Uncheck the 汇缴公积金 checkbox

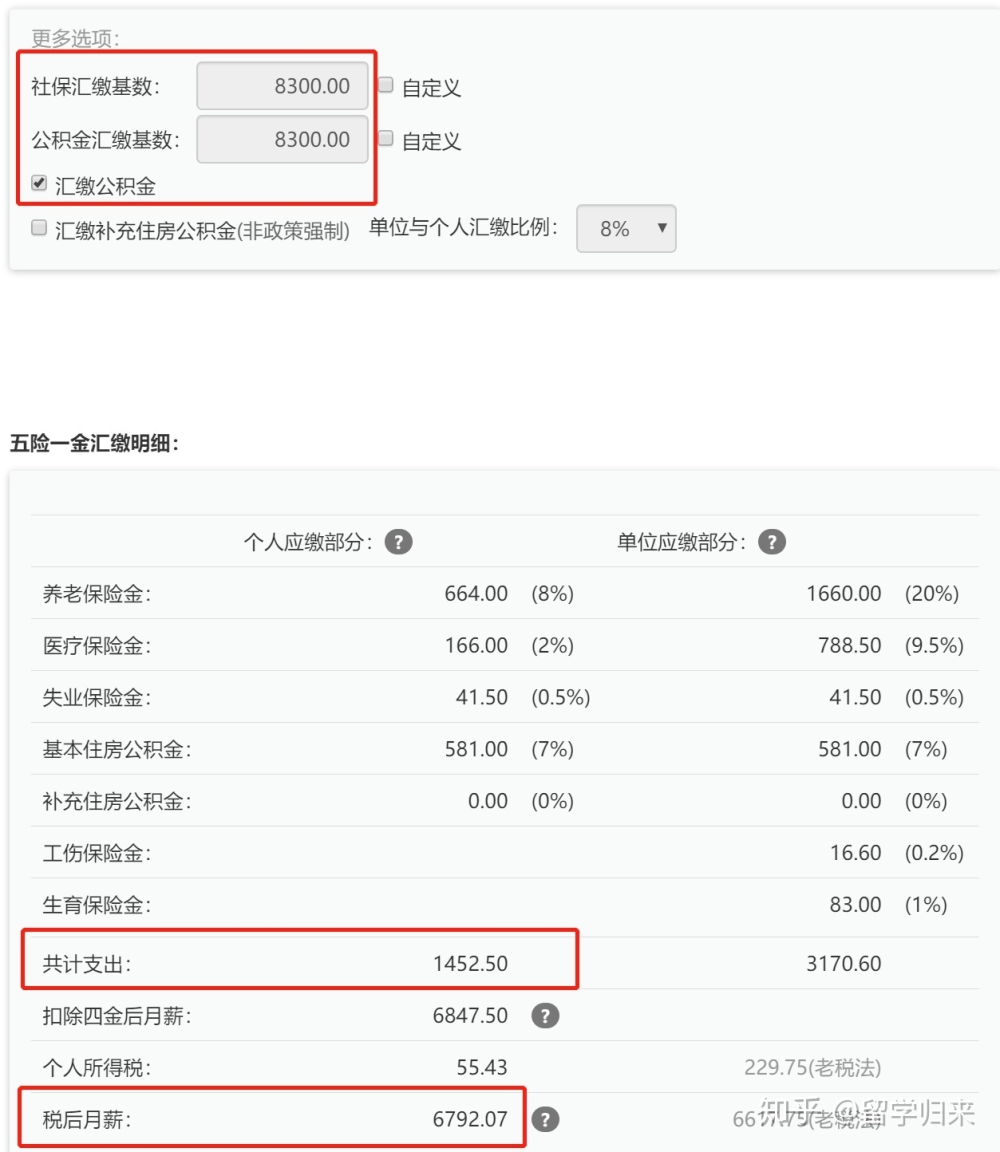tap(39, 183)
